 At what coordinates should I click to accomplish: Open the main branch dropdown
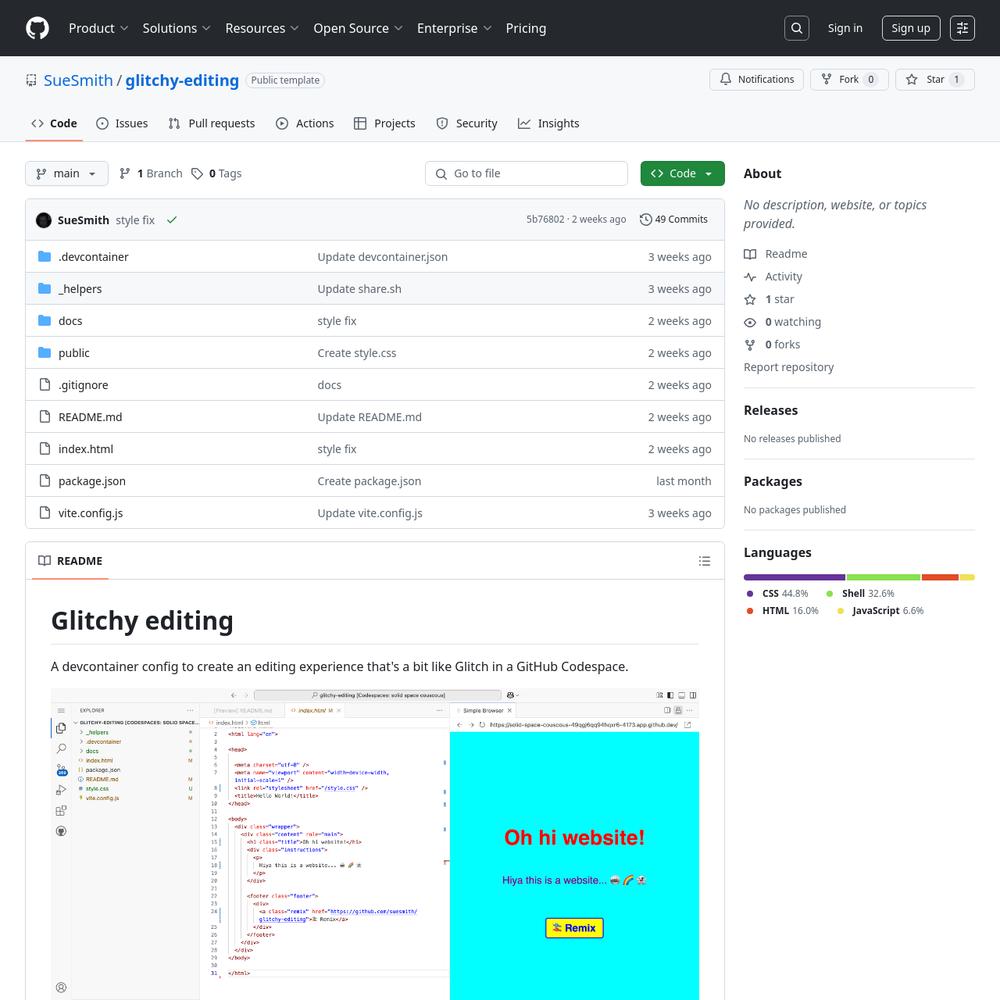pyautogui.click(x=66, y=173)
